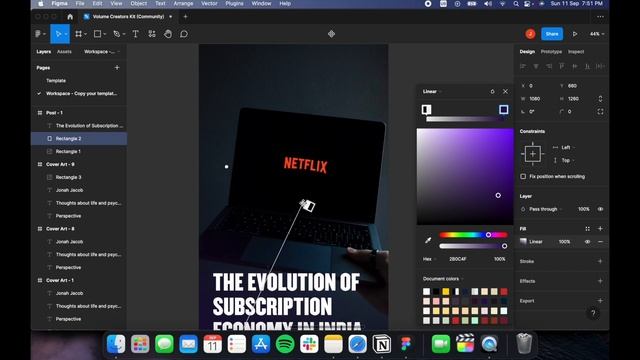Open the help question mark button

(593, 313)
